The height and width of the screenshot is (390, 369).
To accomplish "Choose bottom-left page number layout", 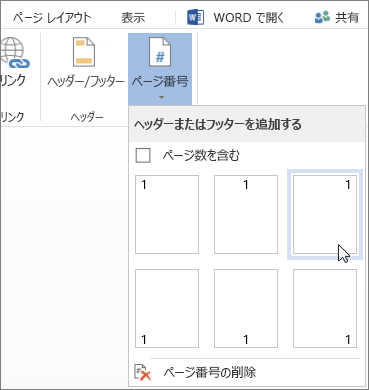I will 167,308.
